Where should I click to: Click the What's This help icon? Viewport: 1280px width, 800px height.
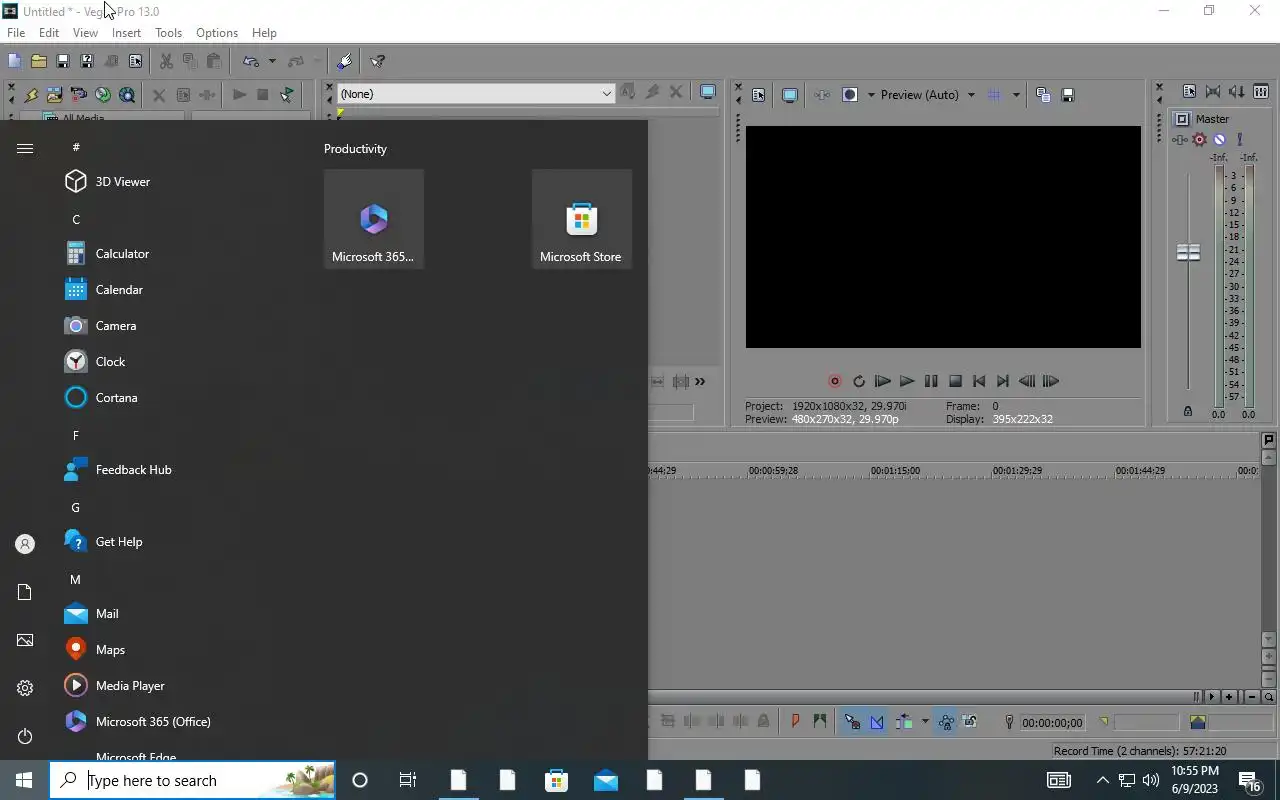point(378,61)
